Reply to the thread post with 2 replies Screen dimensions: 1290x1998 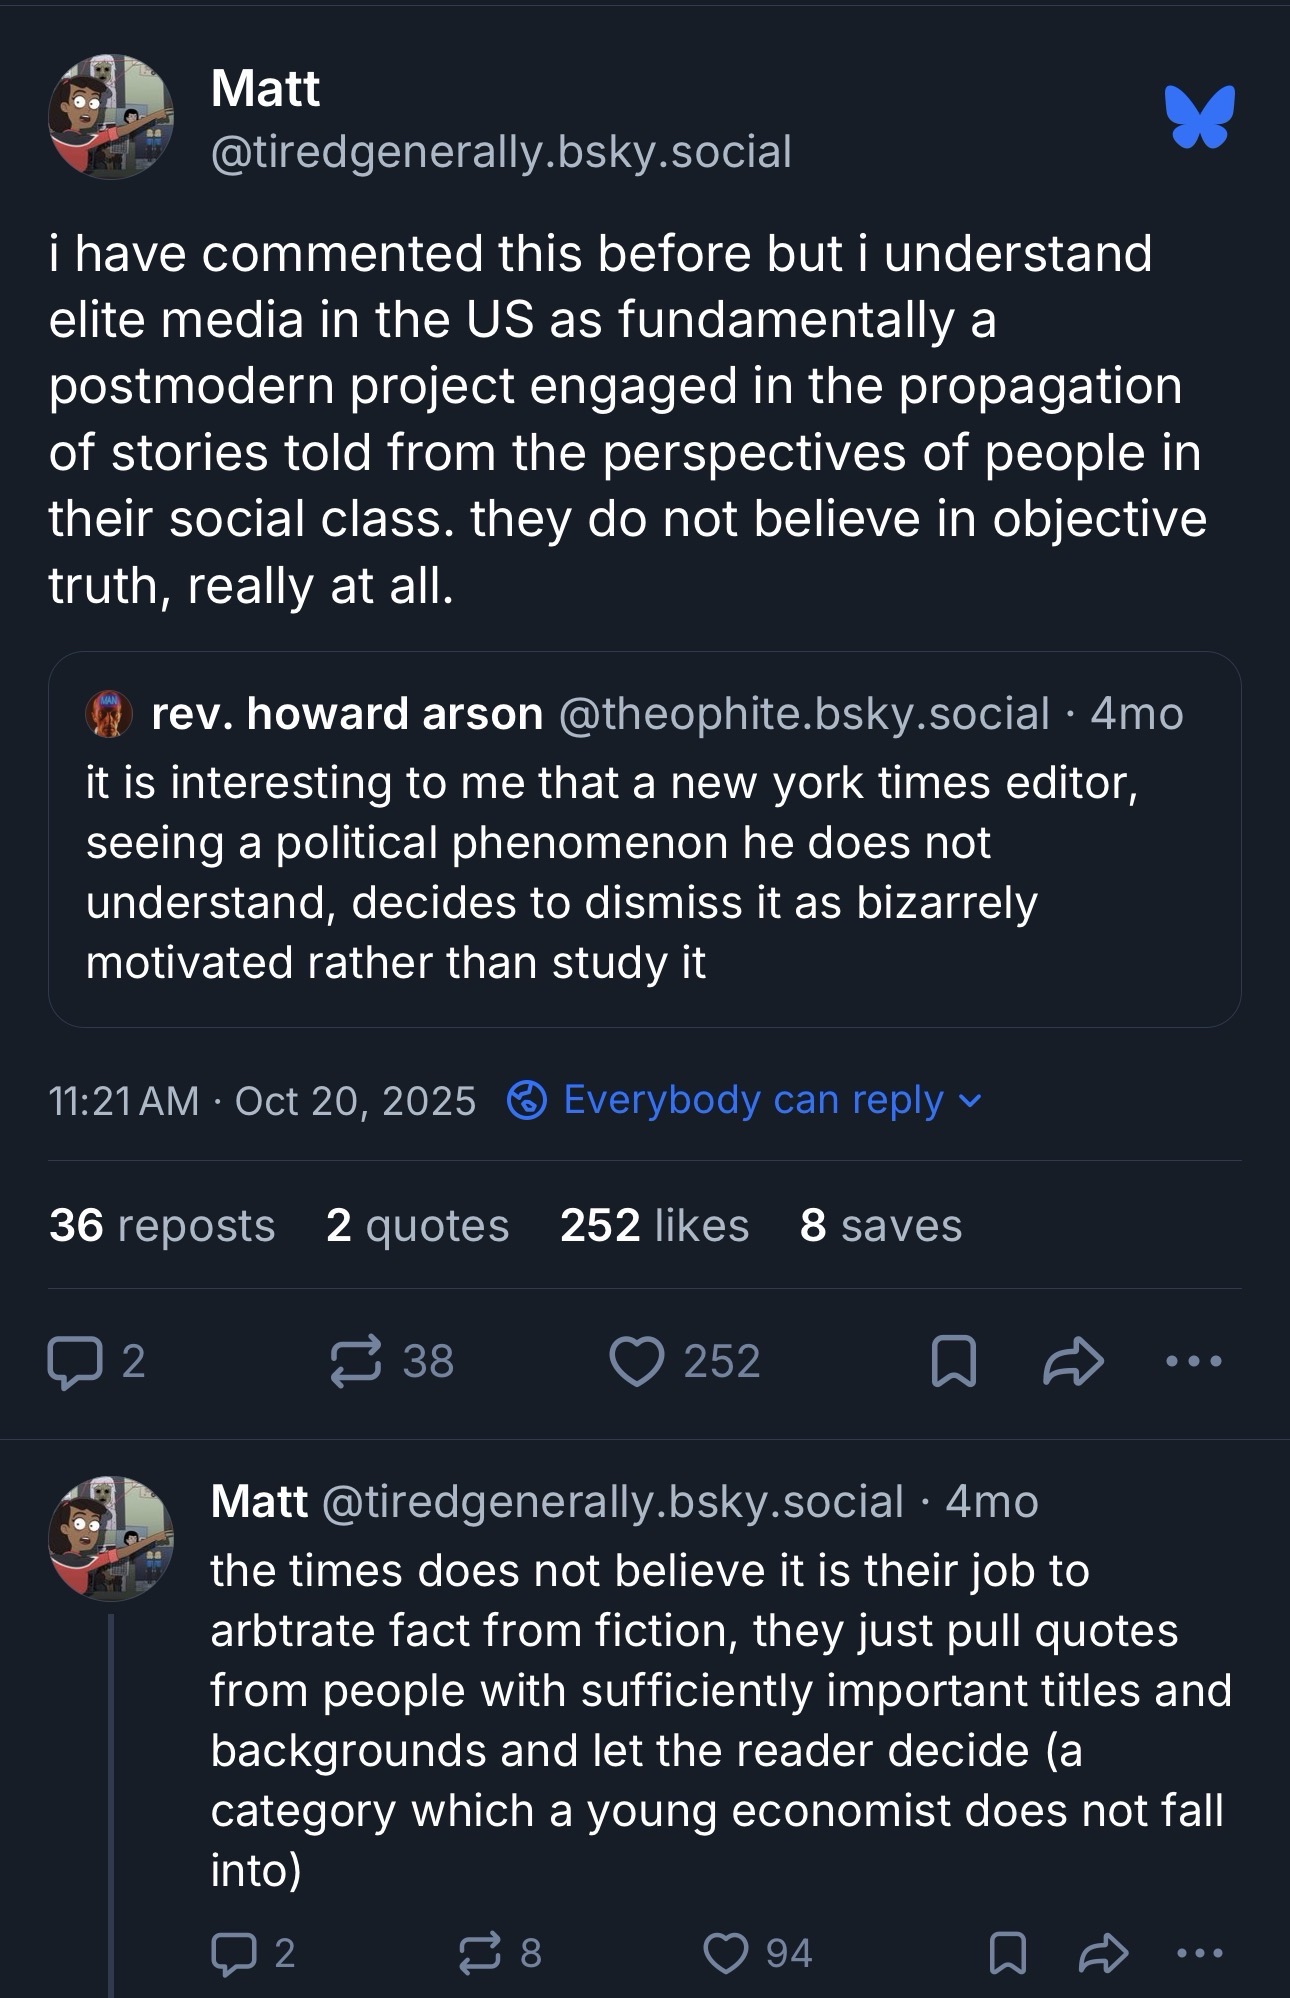click(x=233, y=1953)
